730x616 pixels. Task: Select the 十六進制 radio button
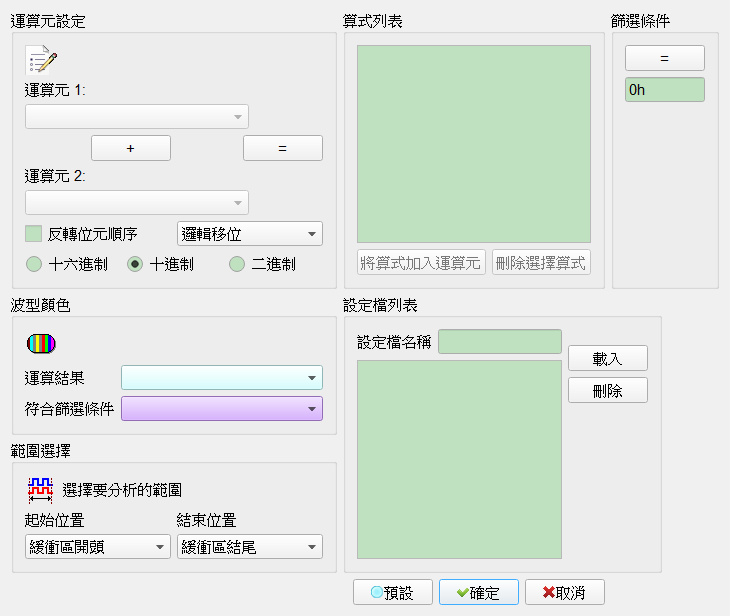34,264
